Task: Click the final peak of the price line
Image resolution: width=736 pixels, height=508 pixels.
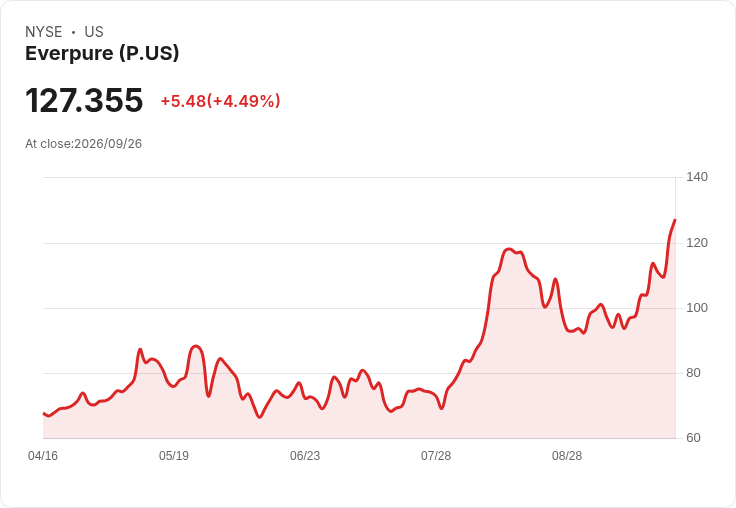Action: point(675,220)
